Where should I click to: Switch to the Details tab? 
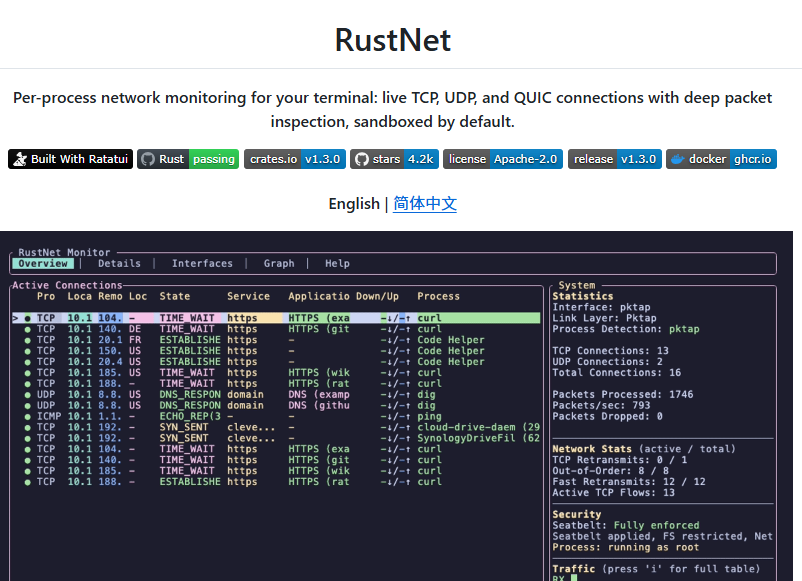coord(119,263)
